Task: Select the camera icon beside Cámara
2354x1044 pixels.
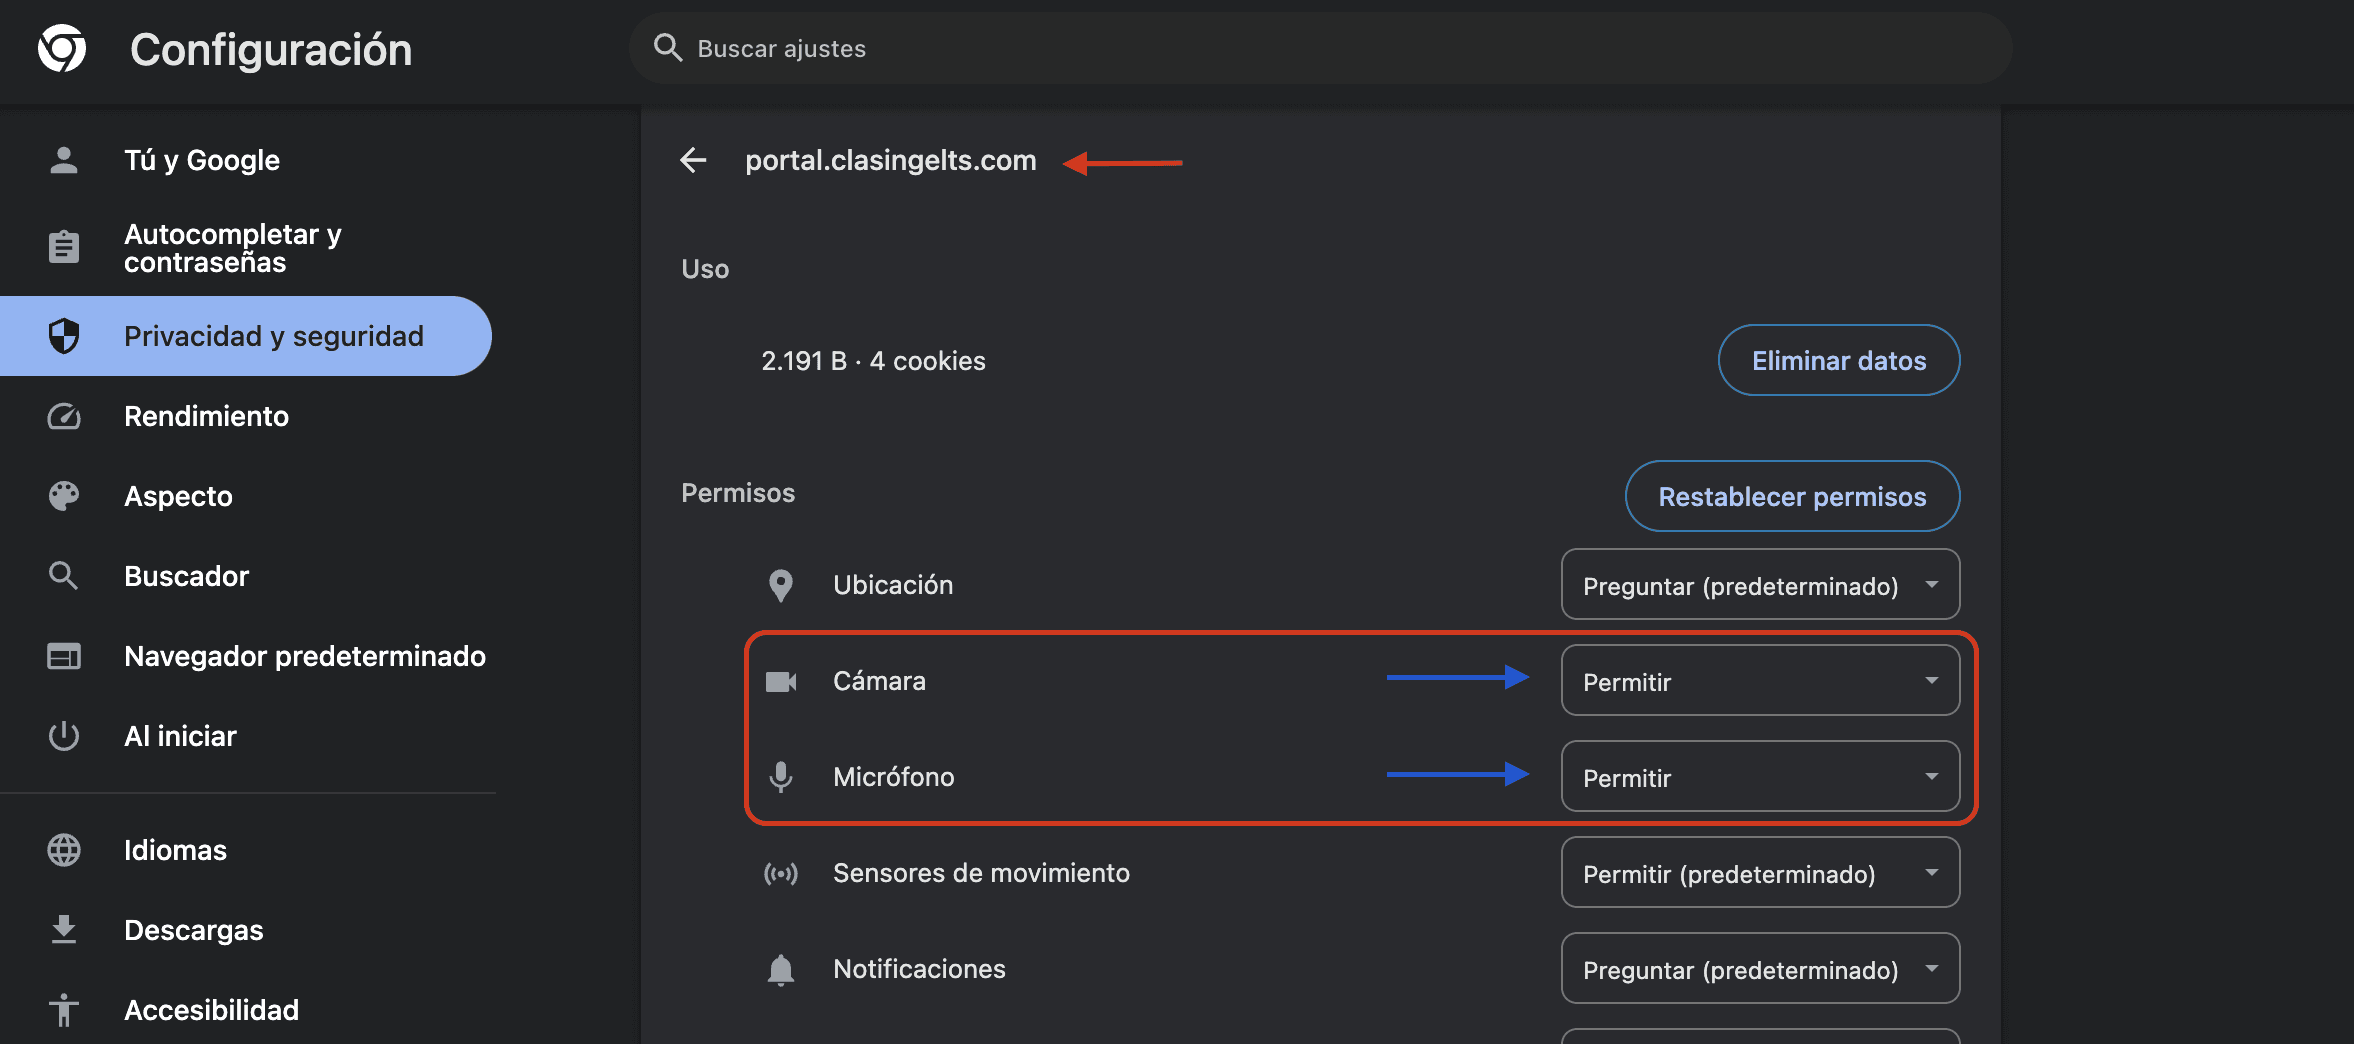Action: click(x=782, y=681)
